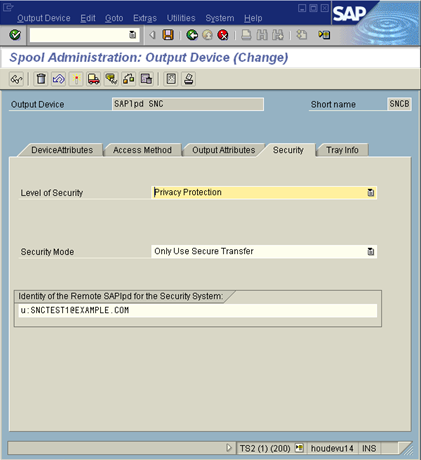Open the Security Mode dropdown
421x460 pixels.
click(371, 251)
